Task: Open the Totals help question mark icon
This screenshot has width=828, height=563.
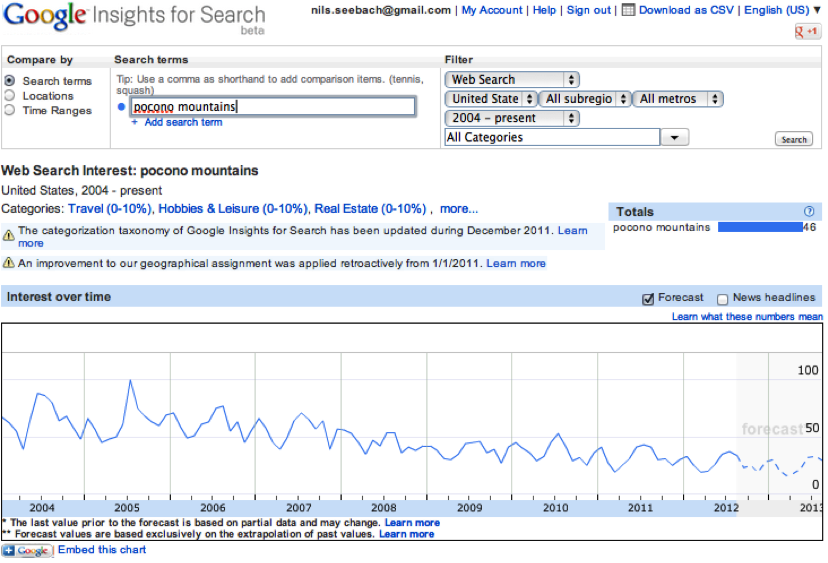Action: coord(808,212)
